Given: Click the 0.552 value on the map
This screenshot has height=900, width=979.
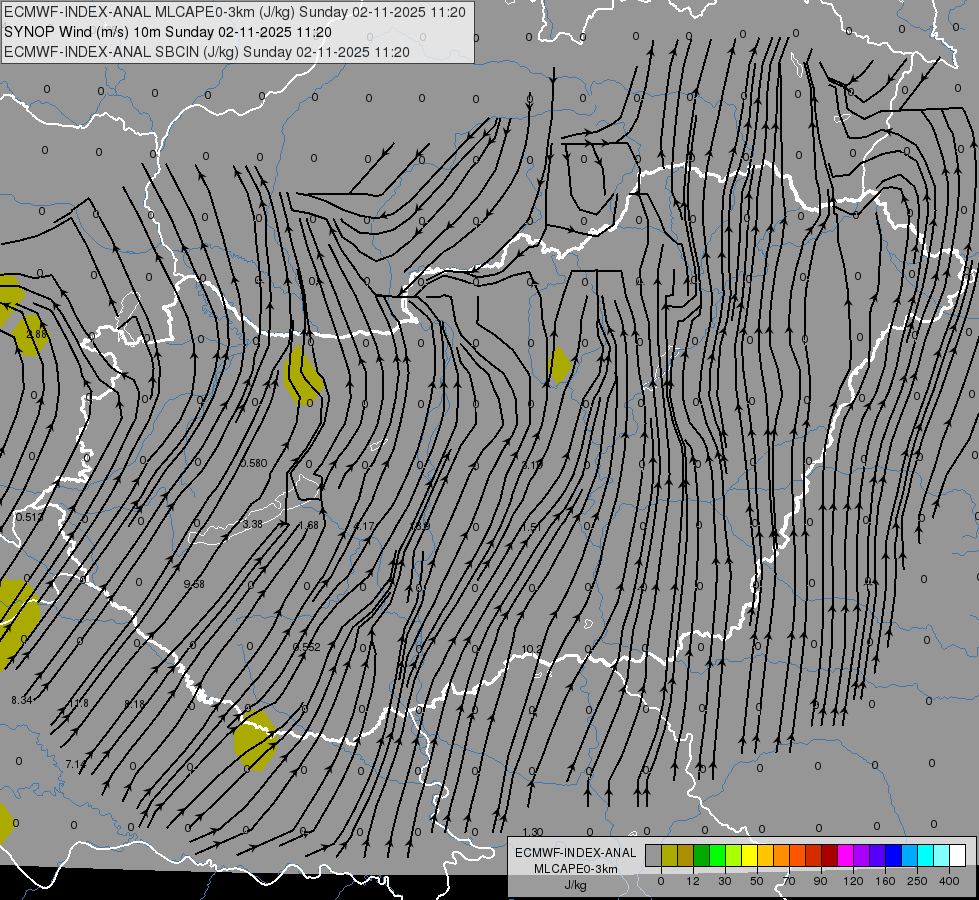Looking at the screenshot, I should [307, 647].
